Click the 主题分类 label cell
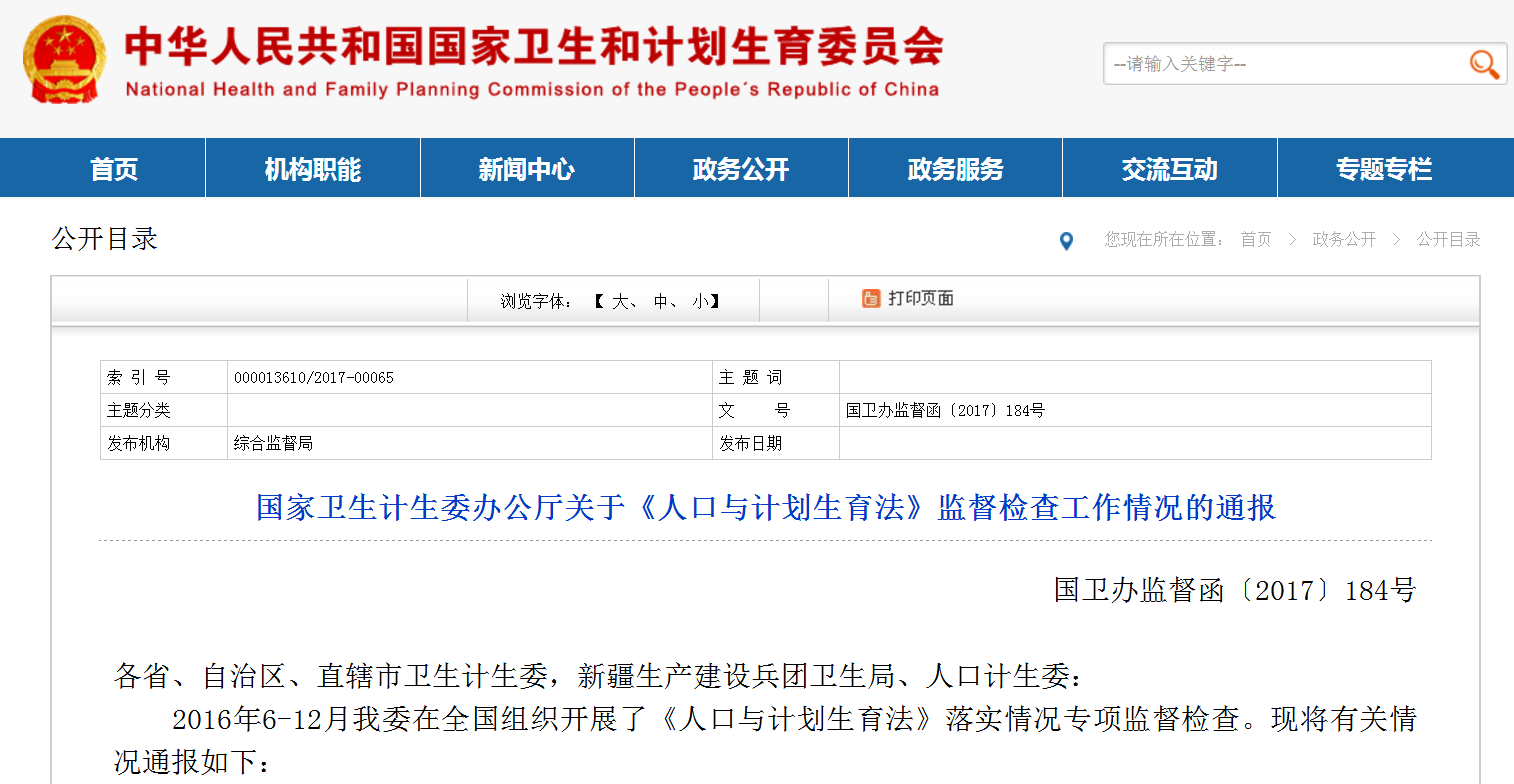The width and height of the screenshot is (1514, 784). pyautogui.click(x=164, y=410)
